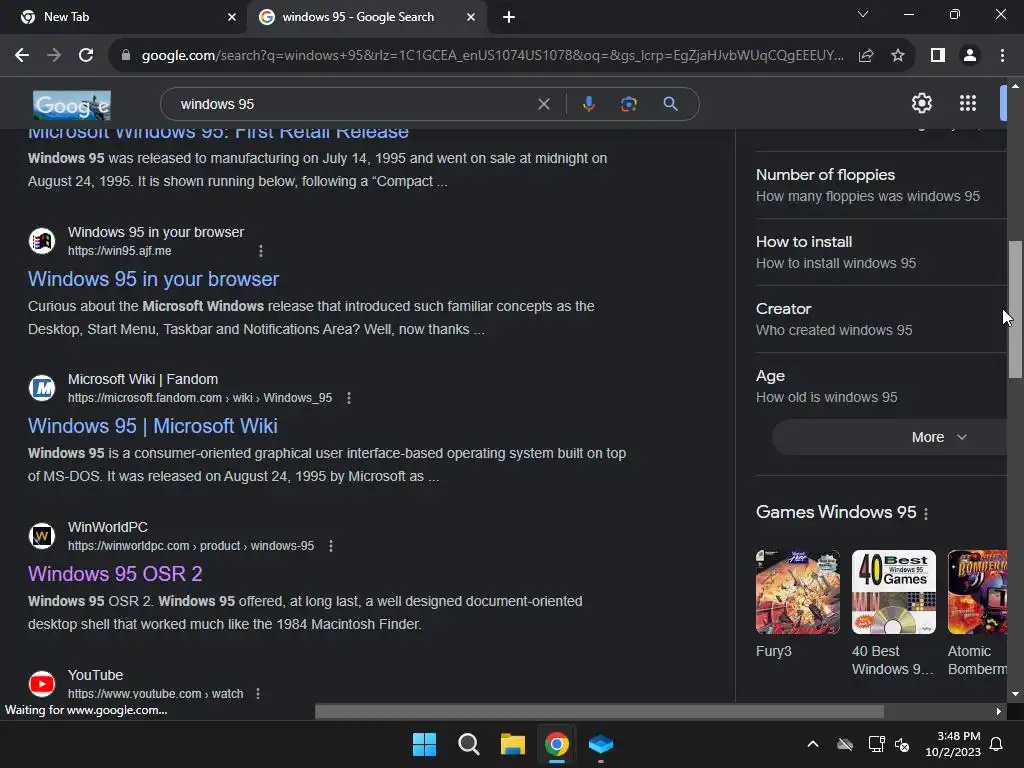
Task: Click the cloud sync tray icon
Action: click(844, 744)
